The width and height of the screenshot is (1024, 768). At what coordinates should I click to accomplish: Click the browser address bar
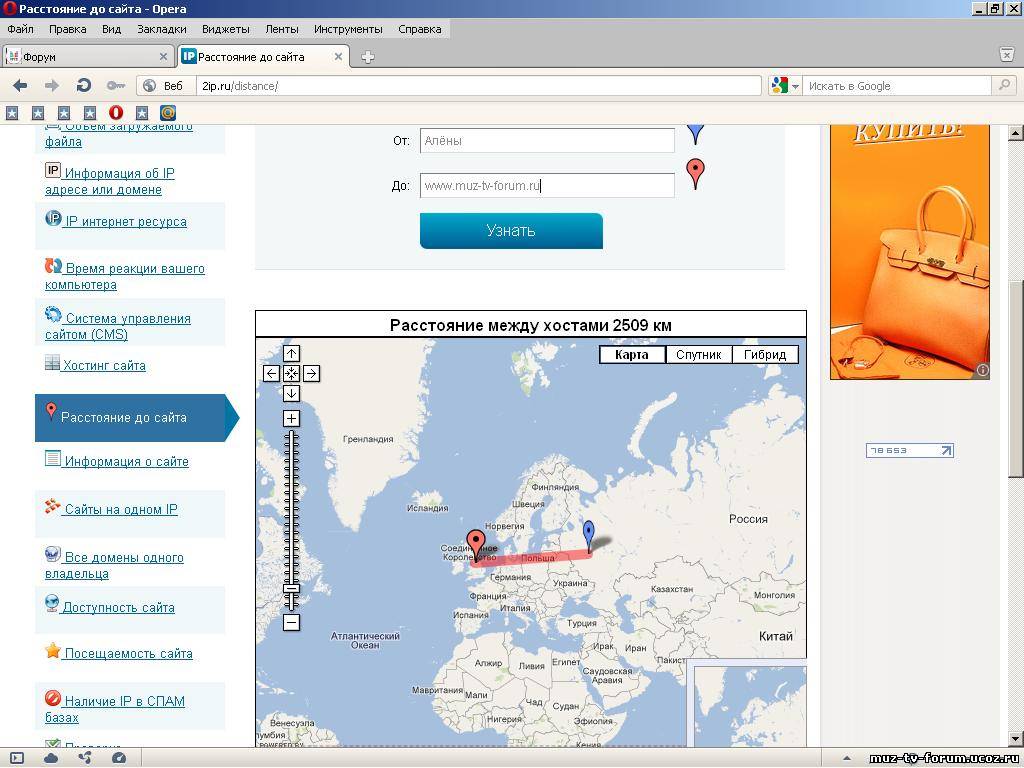click(480, 86)
